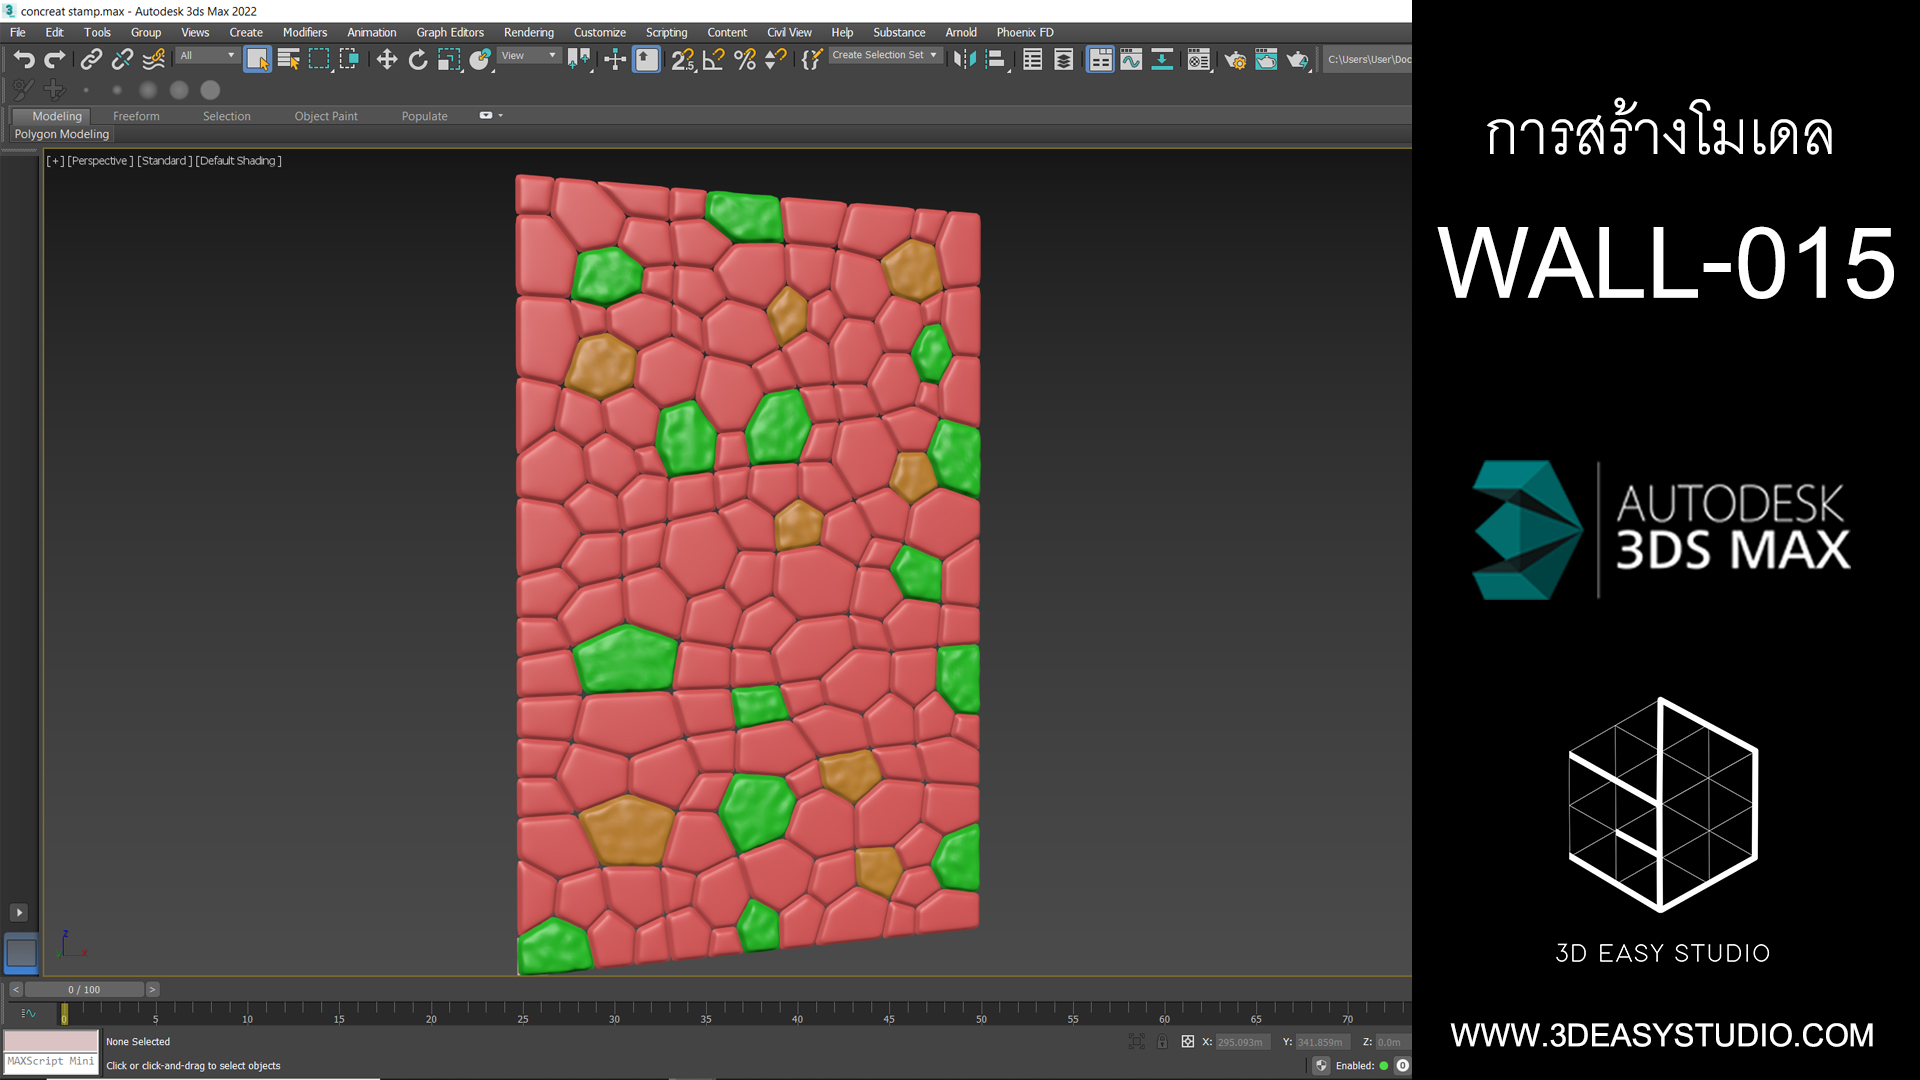Open the All selection filter dropdown

coord(207,56)
